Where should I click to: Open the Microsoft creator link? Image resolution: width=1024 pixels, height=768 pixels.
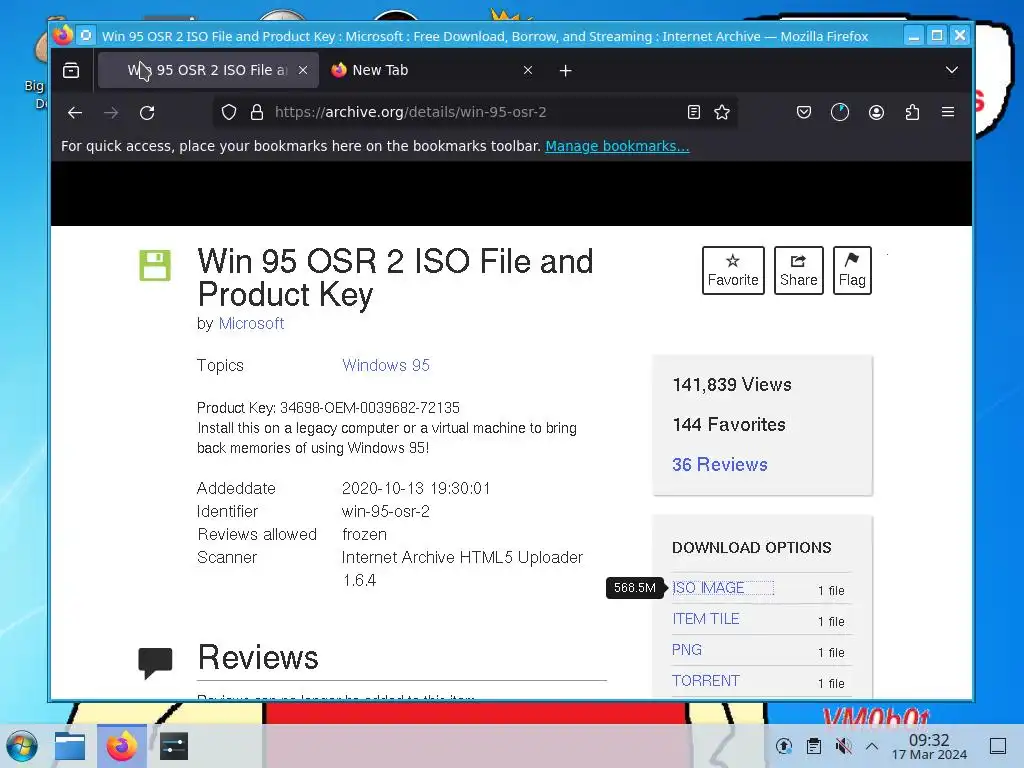coord(251,323)
